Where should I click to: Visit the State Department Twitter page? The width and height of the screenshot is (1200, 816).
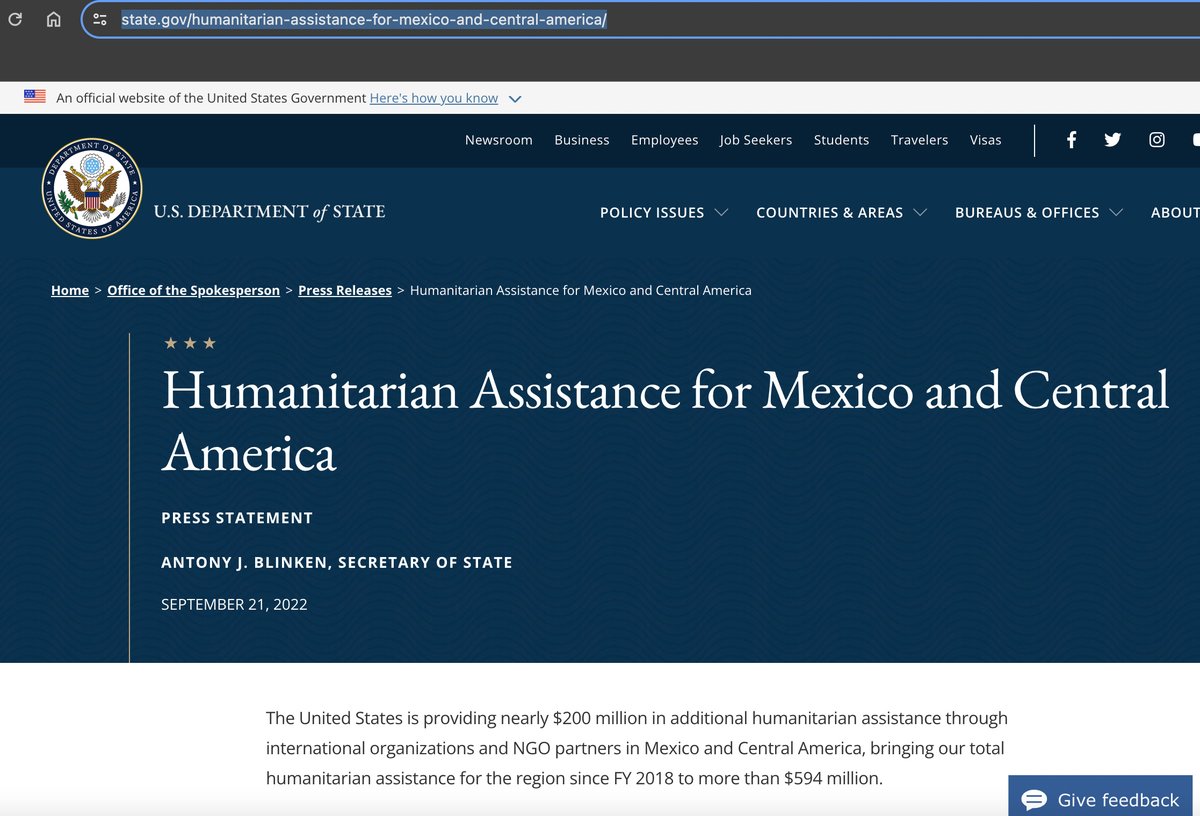[1113, 140]
